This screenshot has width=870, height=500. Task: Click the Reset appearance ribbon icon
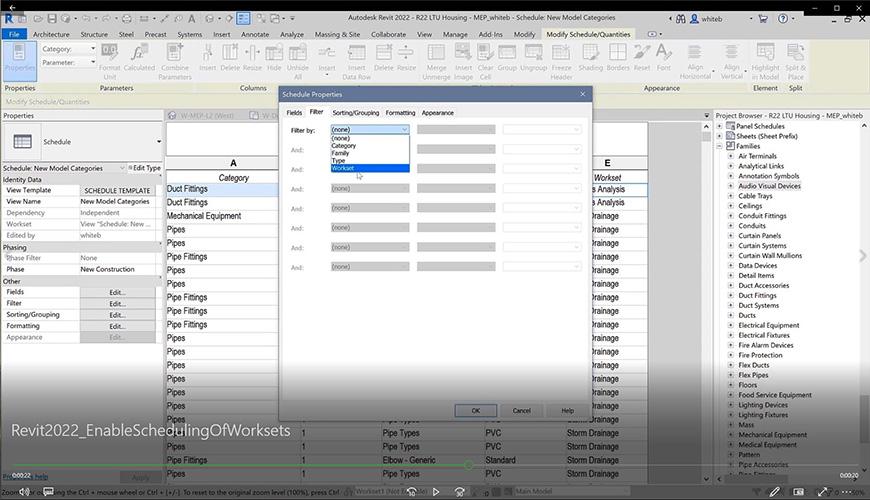[x=642, y=58]
